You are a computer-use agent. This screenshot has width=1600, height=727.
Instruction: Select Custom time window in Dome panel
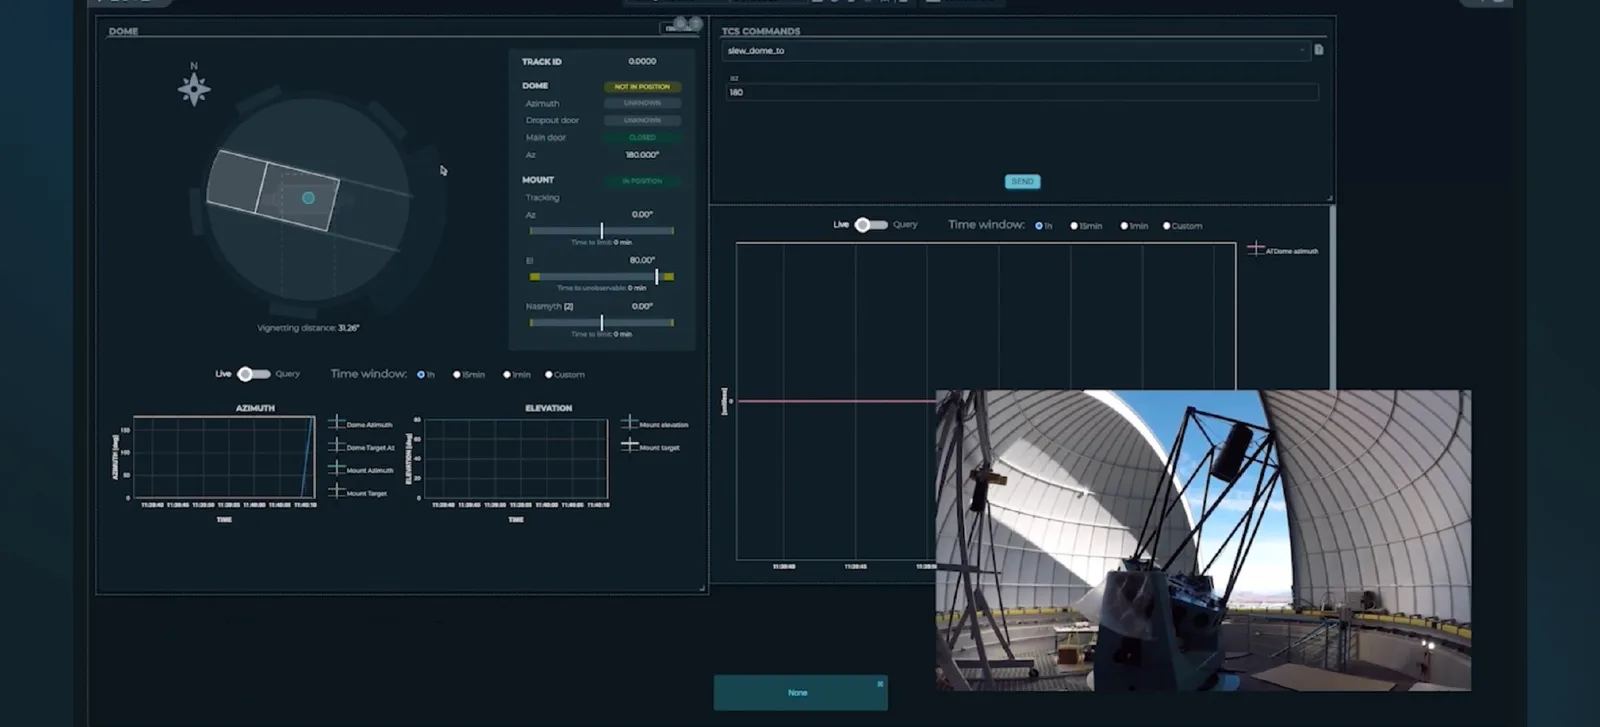[548, 375]
